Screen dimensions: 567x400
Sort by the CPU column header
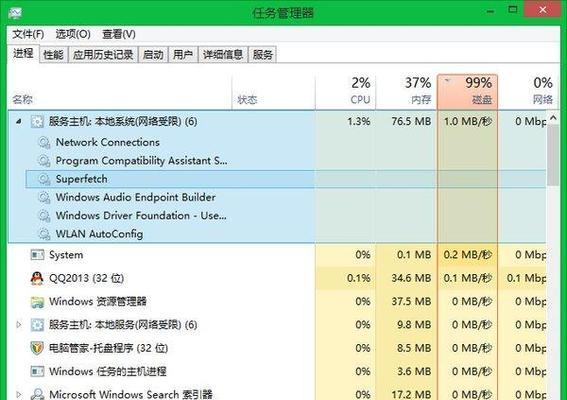(345, 92)
